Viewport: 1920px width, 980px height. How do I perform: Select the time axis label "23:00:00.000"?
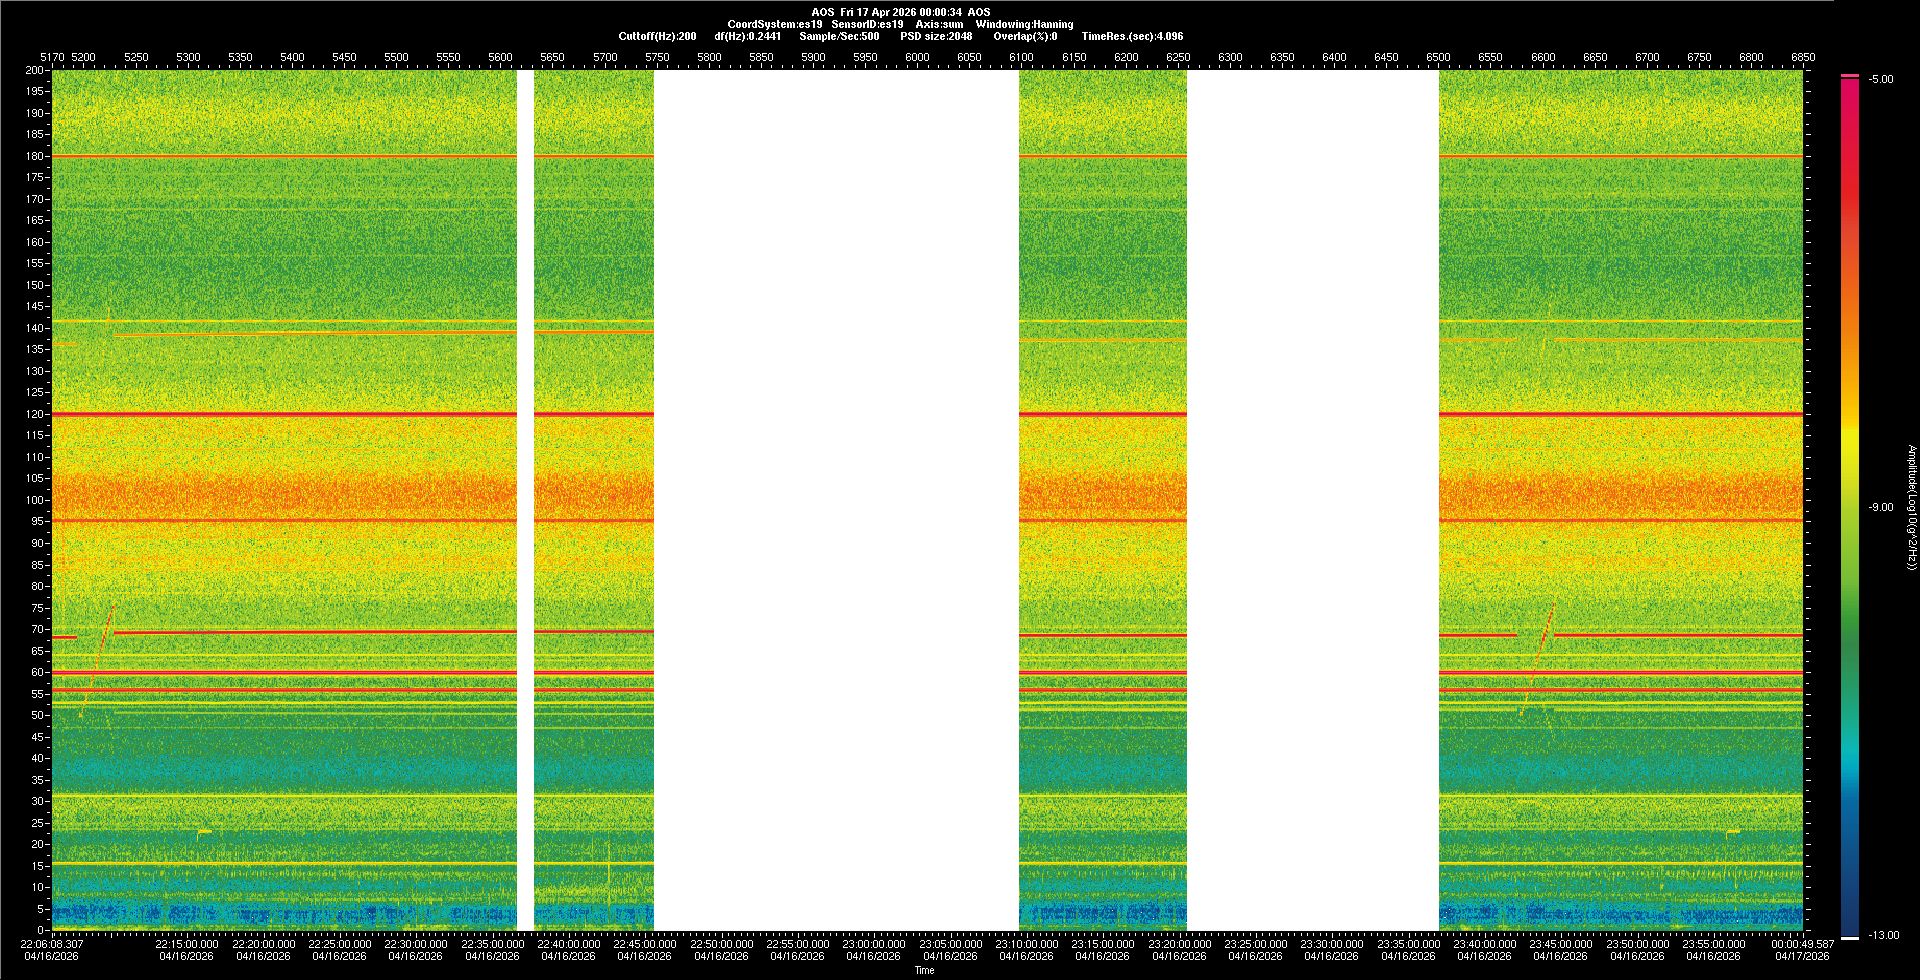(x=873, y=944)
